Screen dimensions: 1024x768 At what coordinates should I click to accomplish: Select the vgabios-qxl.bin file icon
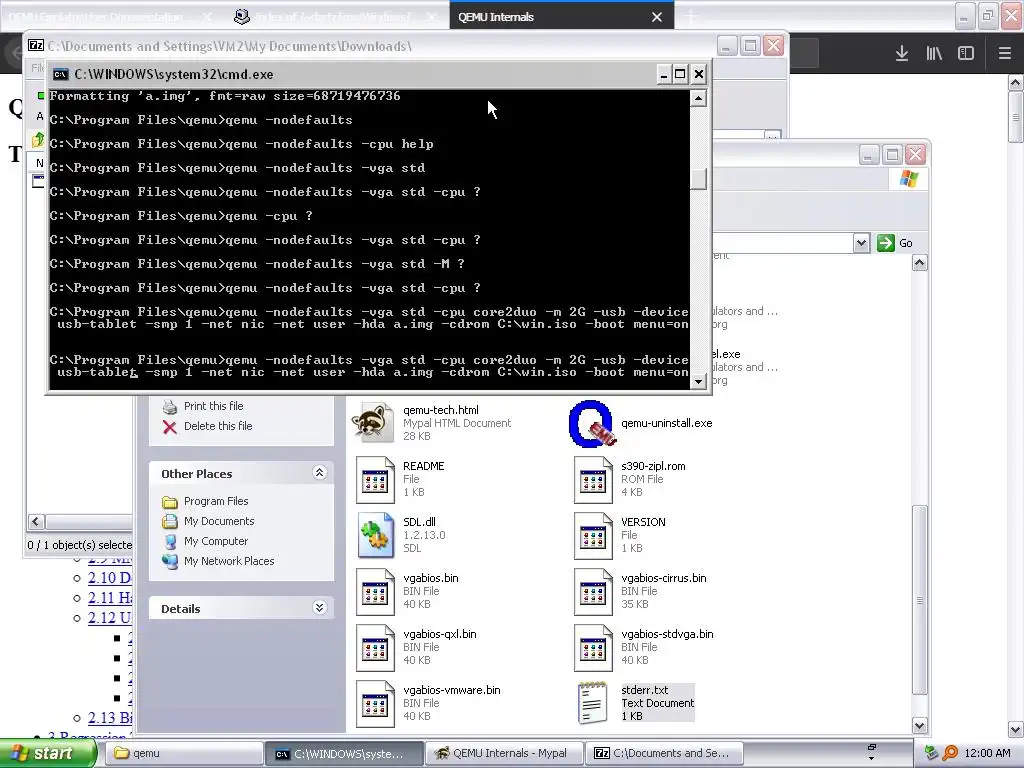tap(375, 648)
